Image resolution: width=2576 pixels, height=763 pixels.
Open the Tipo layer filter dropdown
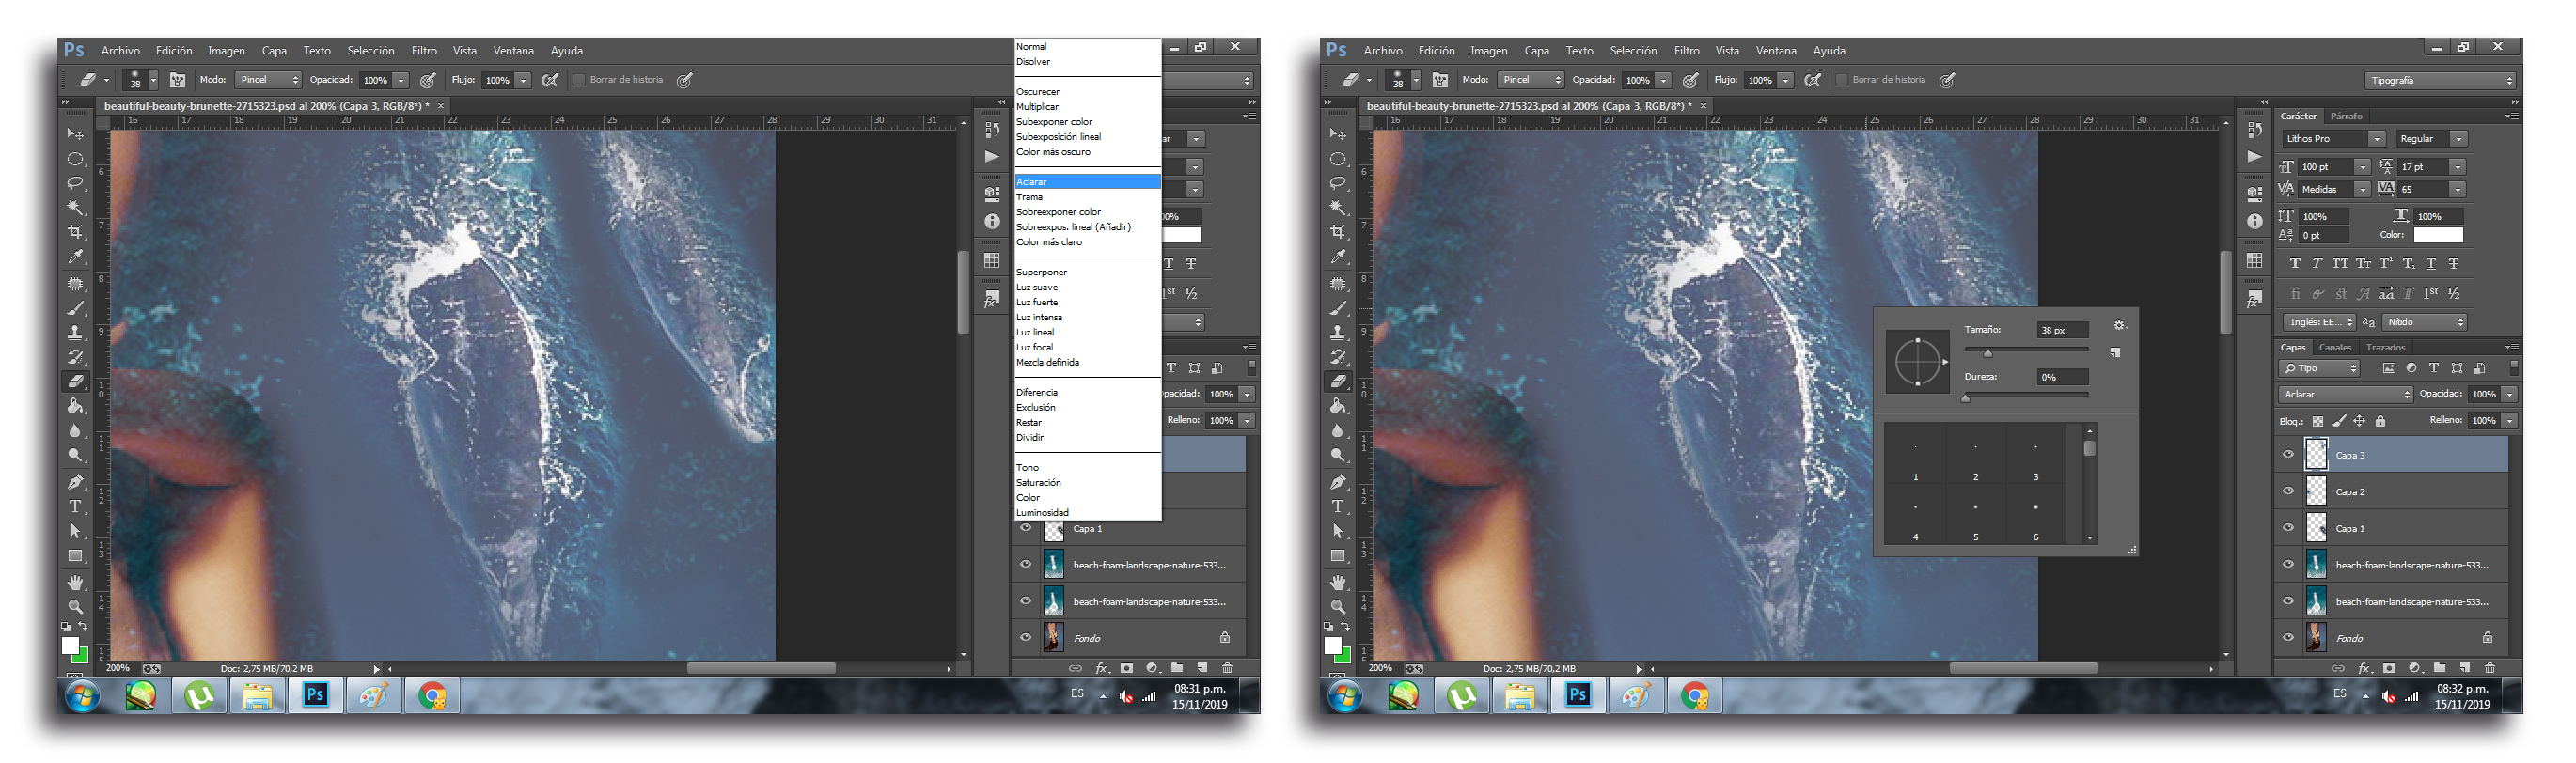[2320, 368]
